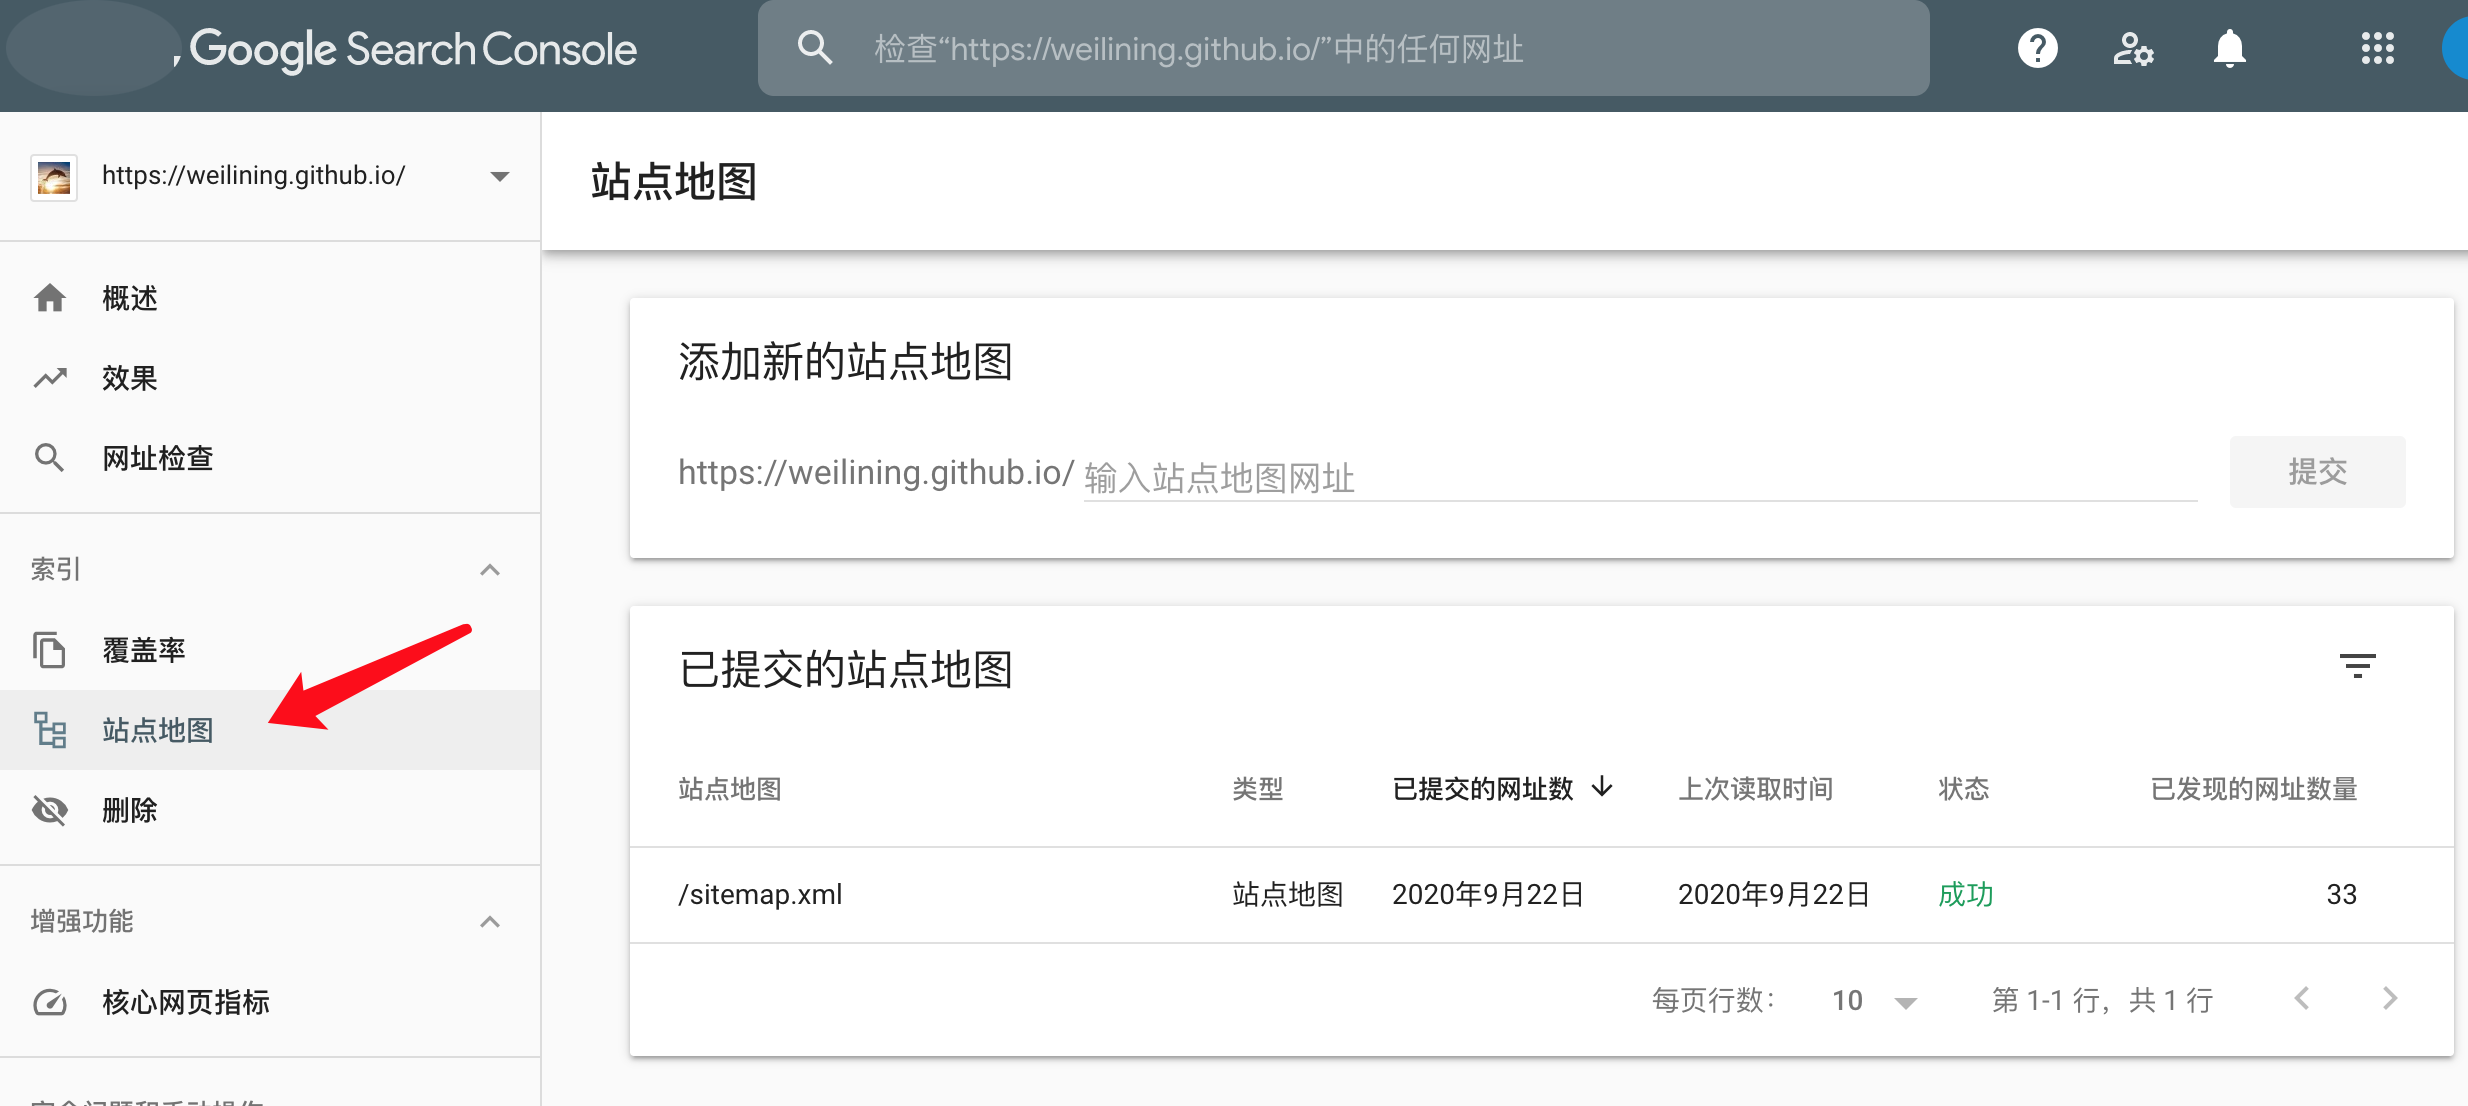
Task: Click the user settings icon
Action: point(2132,48)
